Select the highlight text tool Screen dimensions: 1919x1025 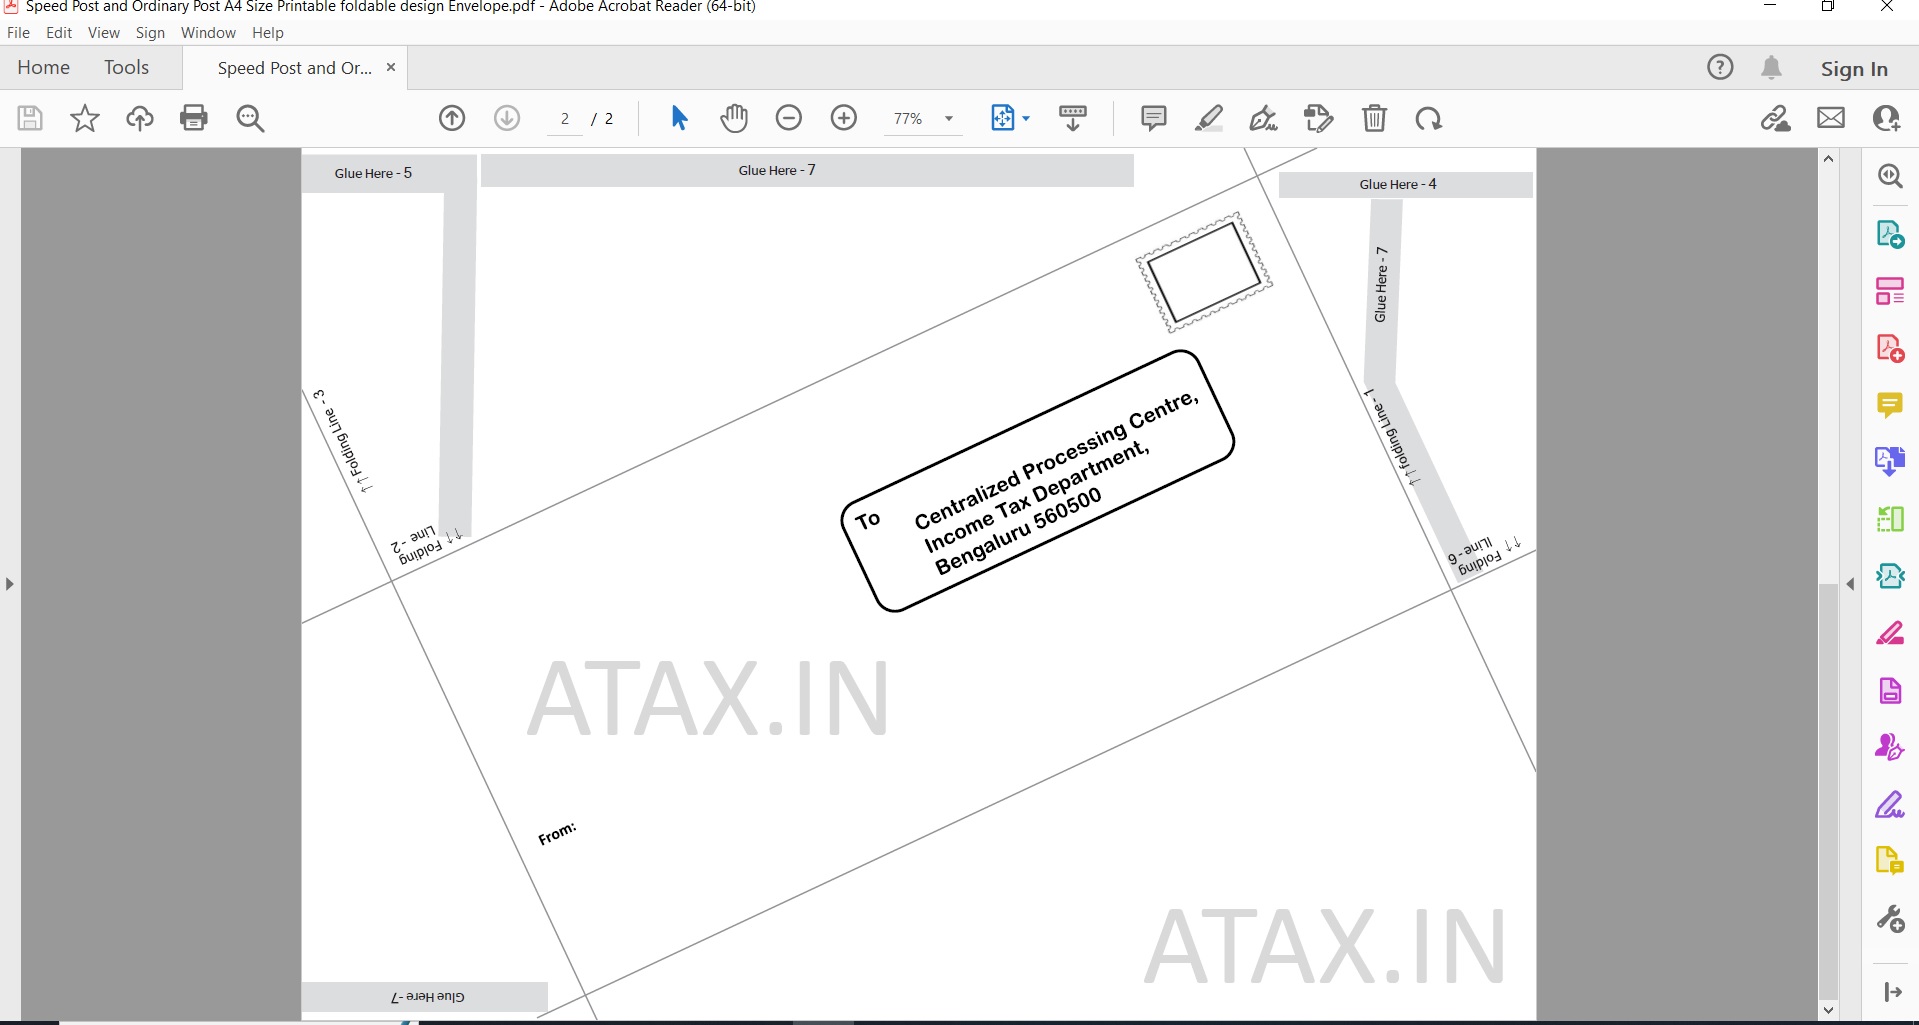(x=1209, y=118)
